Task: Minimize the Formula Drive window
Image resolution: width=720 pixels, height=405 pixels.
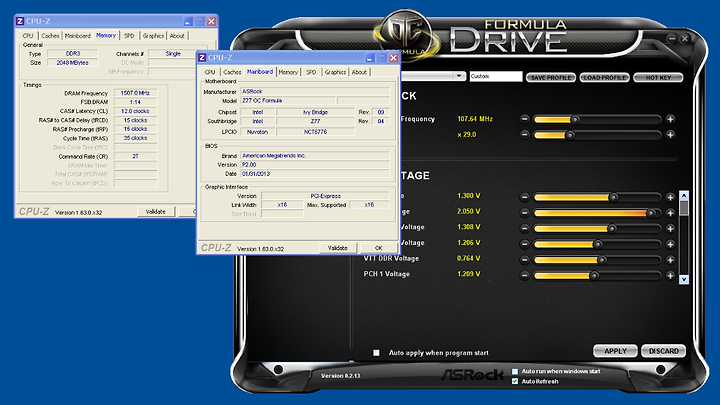Action: (x=672, y=39)
